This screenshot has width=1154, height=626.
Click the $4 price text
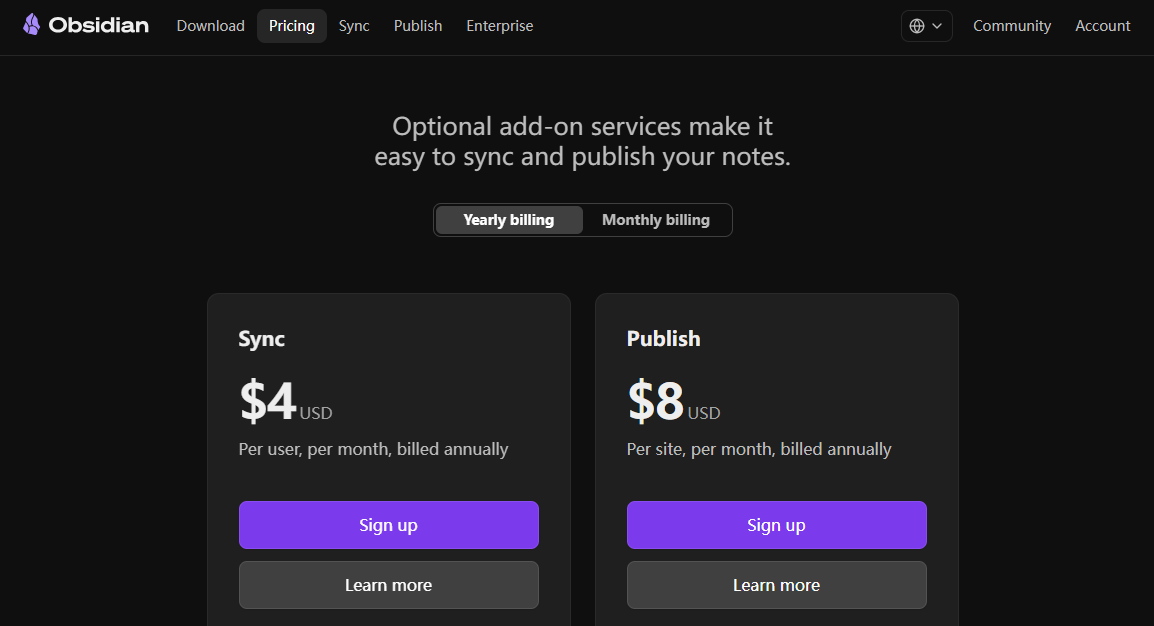[x=268, y=401]
